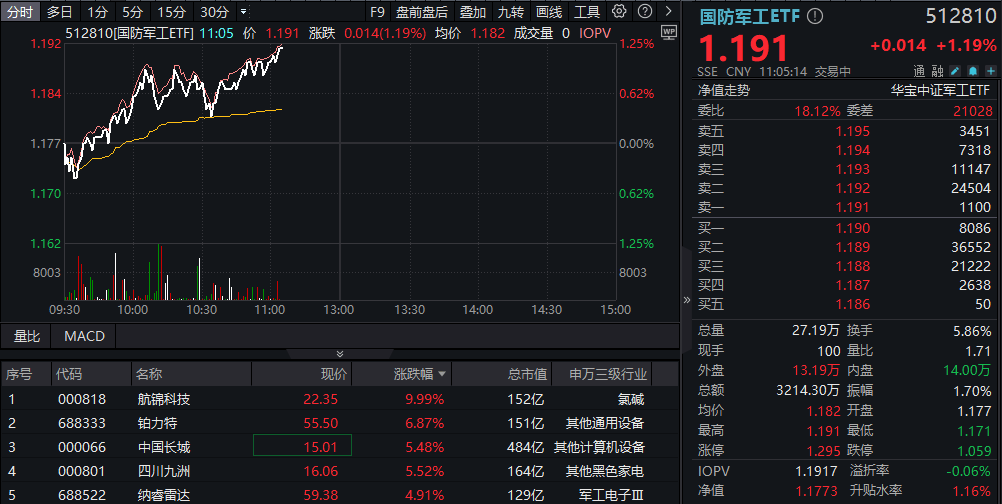This screenshot has height=504, width=1002.
Task: Click the WP monitor icon on chart
Action: click(668, 33)
